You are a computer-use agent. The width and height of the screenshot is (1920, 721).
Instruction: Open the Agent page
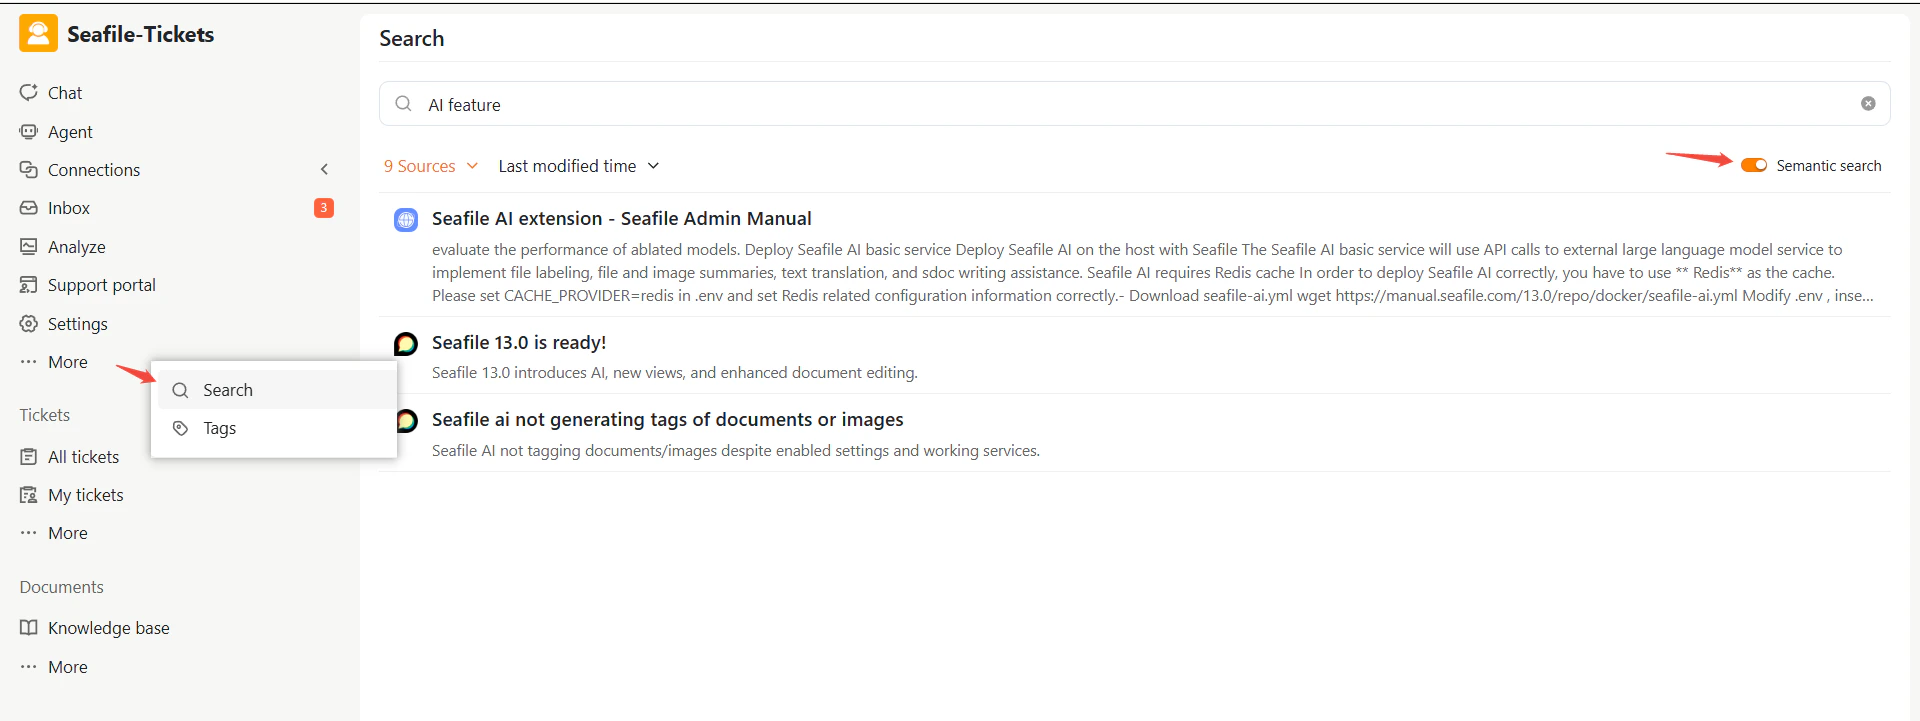click(x=70, y=132)
